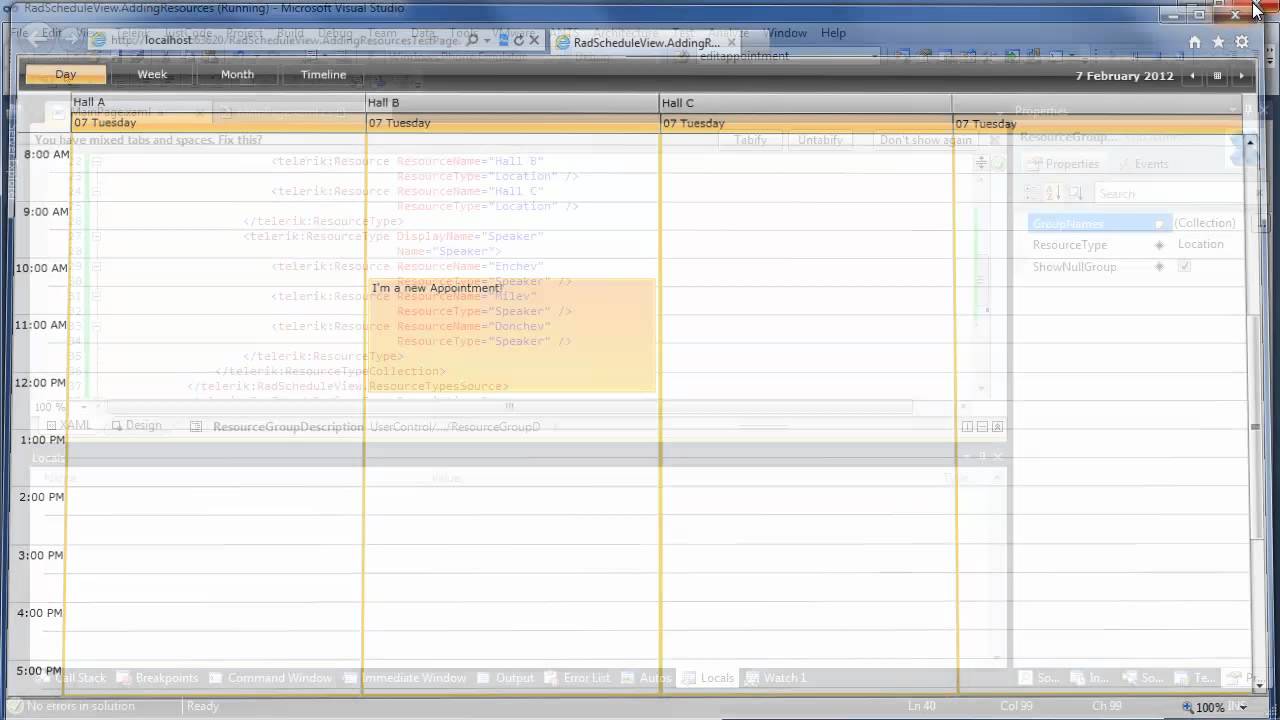This screenshot has height=720, width=1280.
Task: Open Visual Studio Window menu
Action: coord(786,33)
